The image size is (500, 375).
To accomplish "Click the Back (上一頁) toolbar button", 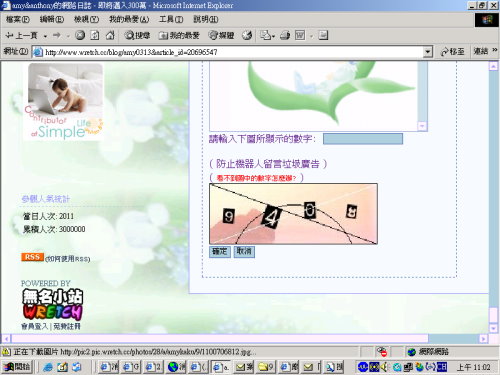I will tap(22, 35).
